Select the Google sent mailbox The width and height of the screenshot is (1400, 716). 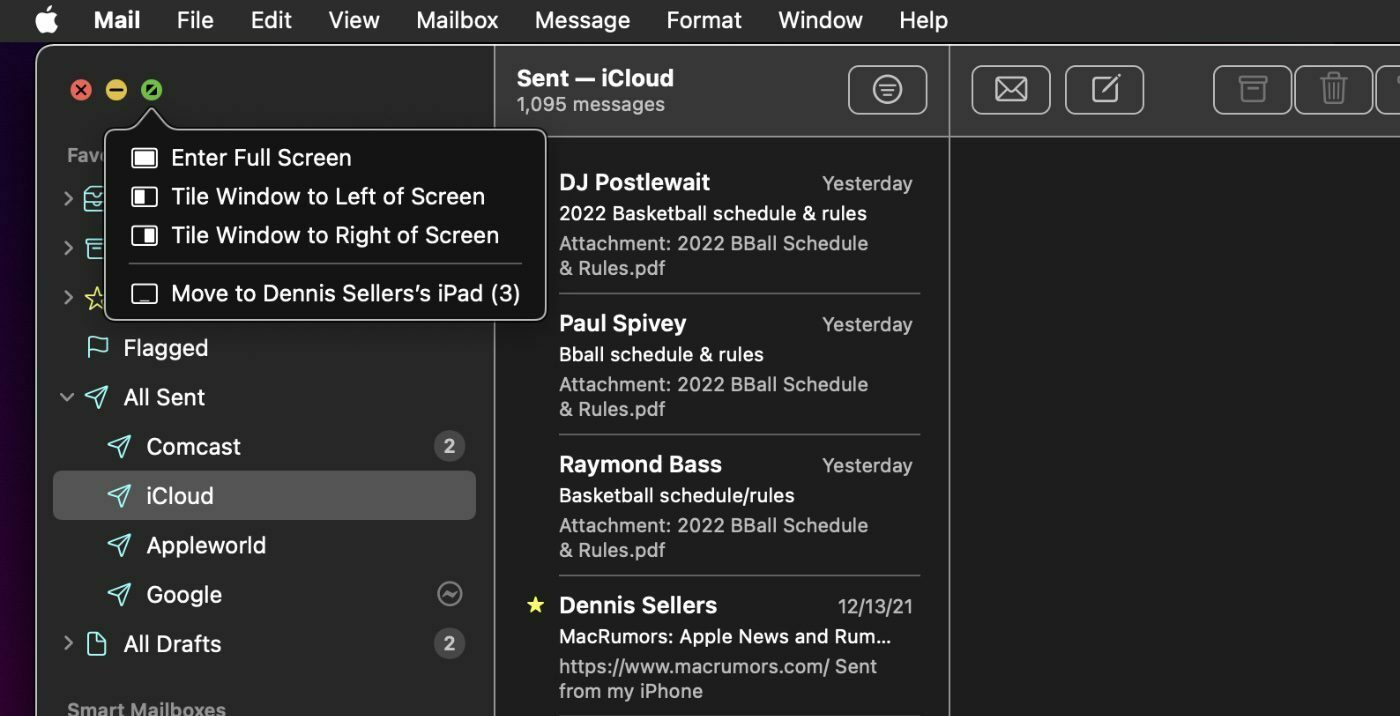tap(264, 594)
